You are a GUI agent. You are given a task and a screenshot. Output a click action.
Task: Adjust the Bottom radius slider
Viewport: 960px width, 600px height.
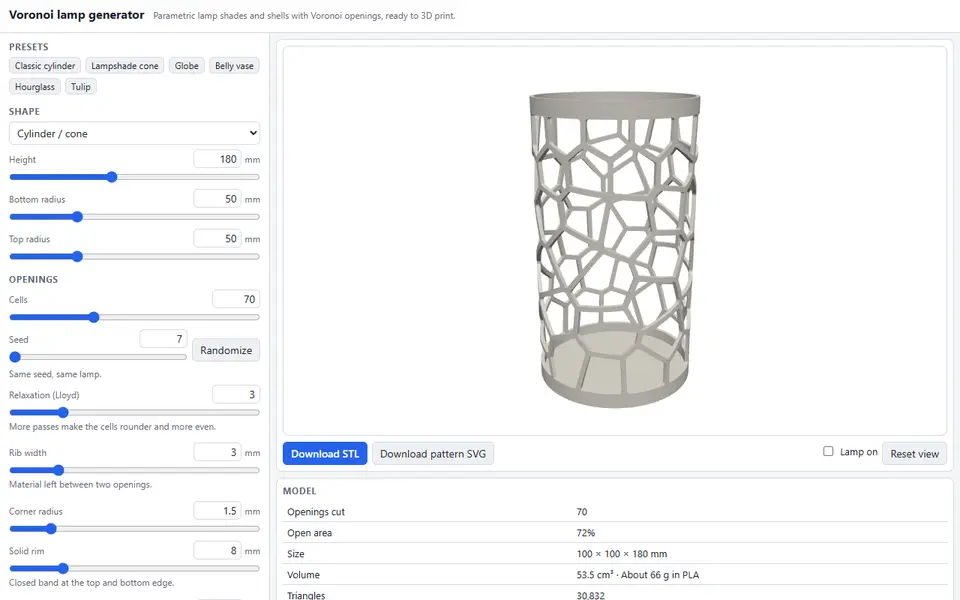point(134,217)
